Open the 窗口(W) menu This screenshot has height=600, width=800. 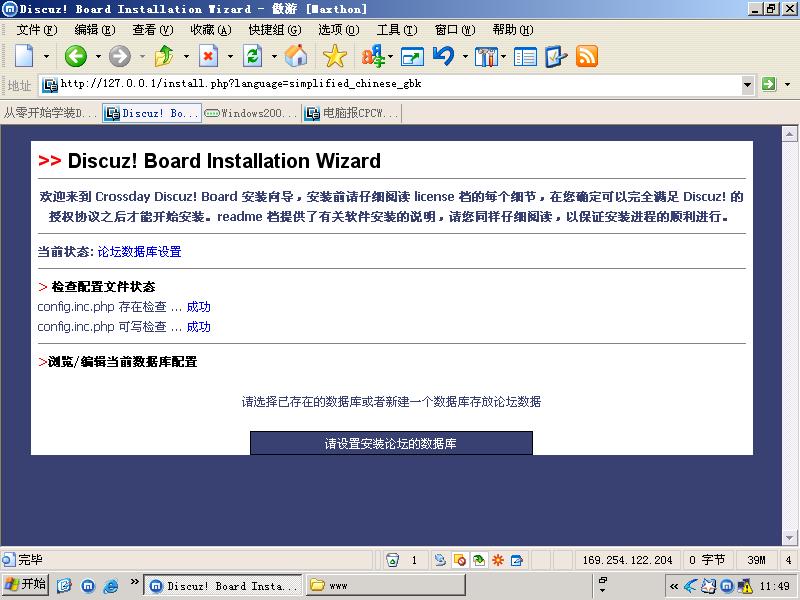coord(455,30)
